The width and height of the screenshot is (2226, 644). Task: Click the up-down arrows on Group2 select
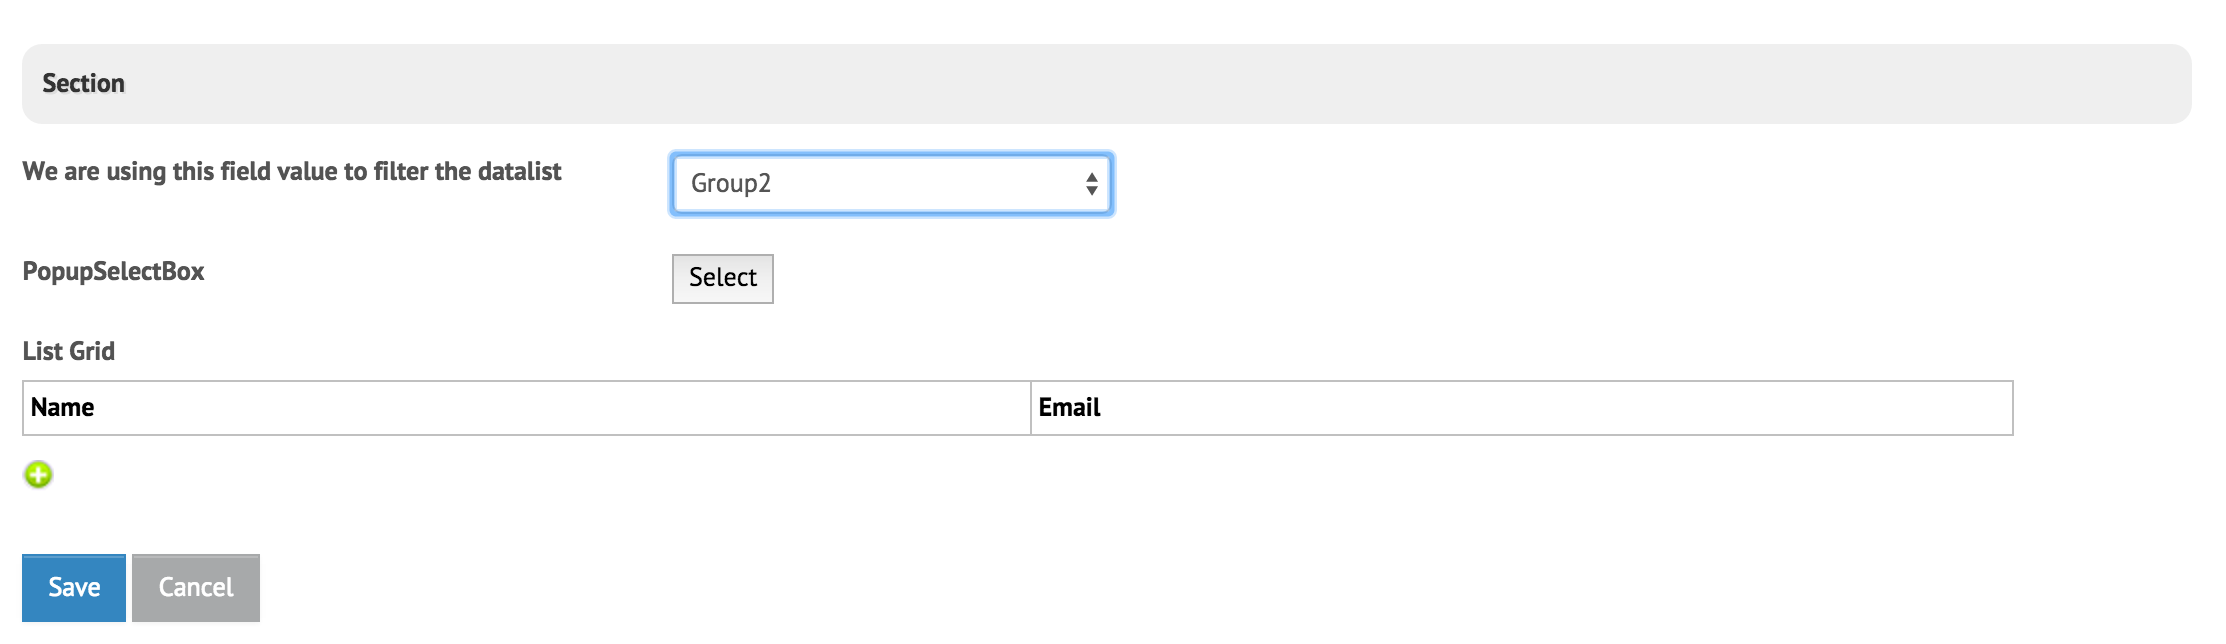(x=1091, y=184)
